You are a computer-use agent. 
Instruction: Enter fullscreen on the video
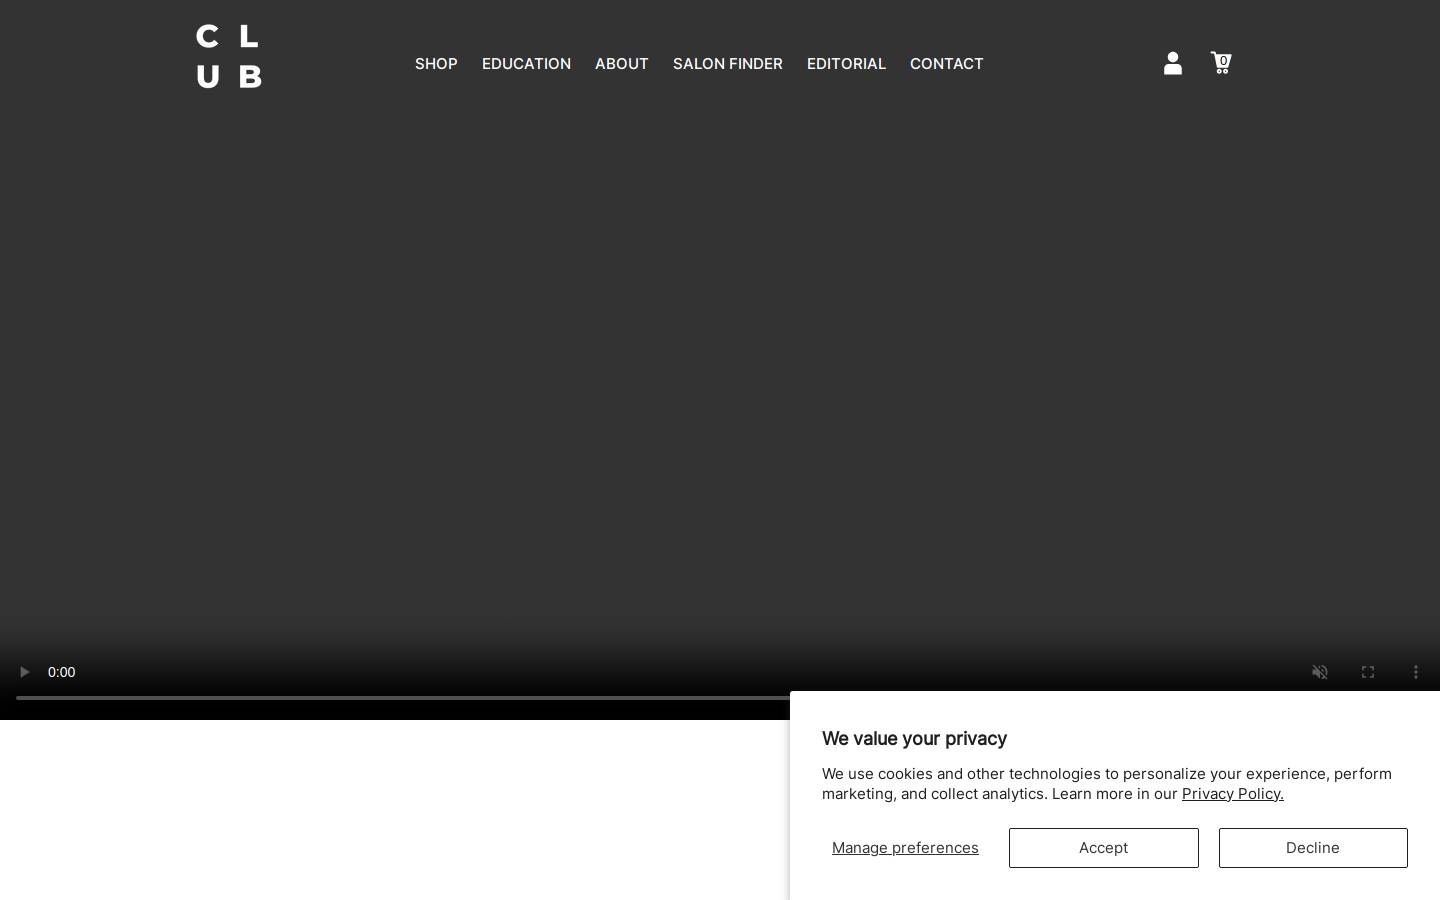(1368, 672)
